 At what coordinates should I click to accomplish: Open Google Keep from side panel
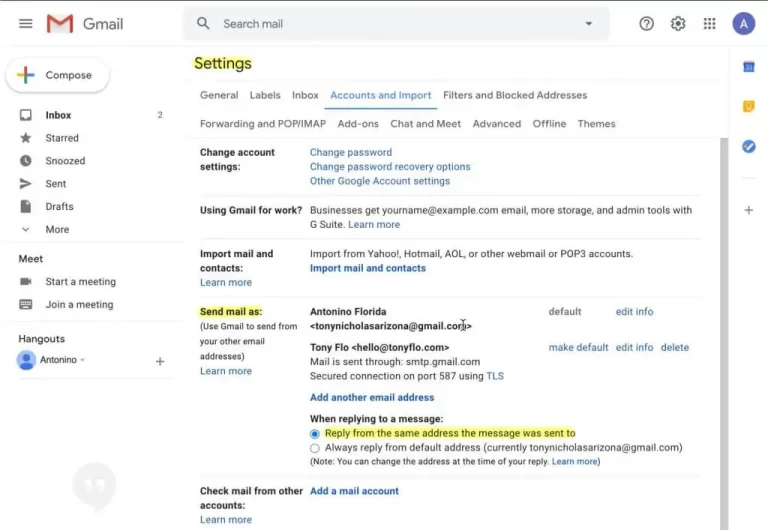[x=748, y=106]
